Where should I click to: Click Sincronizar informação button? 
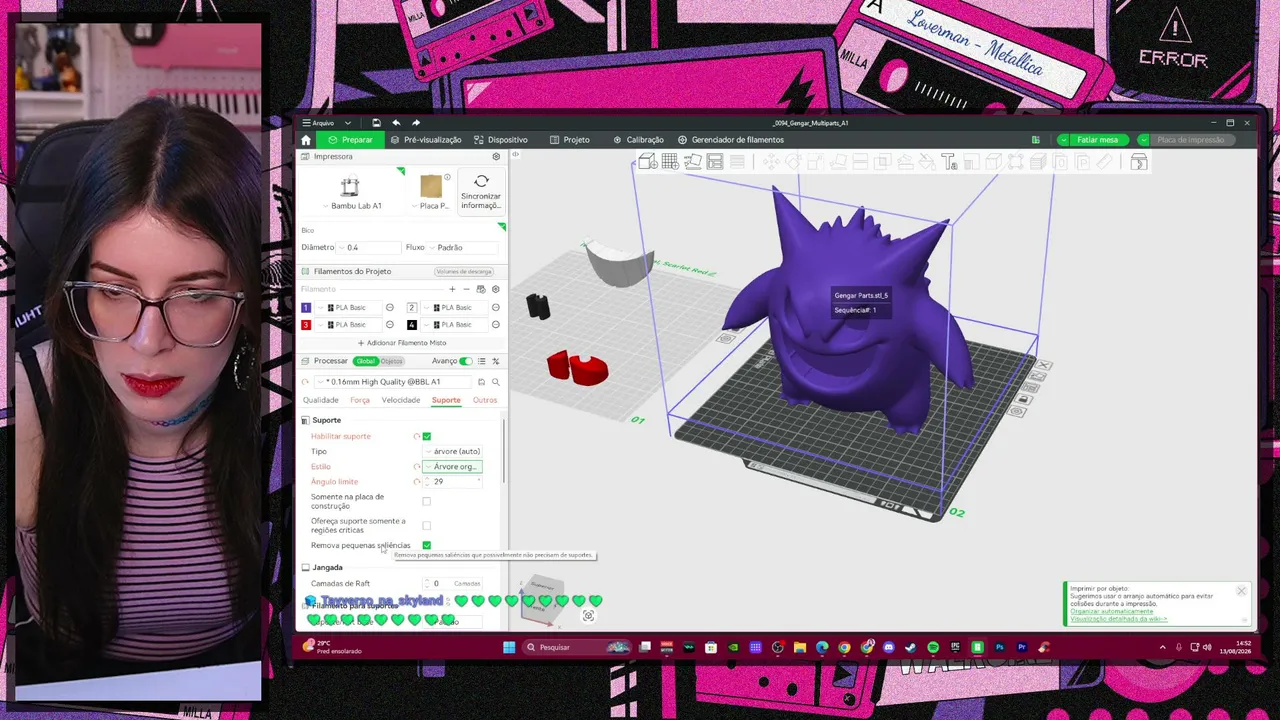coord(481,191)
